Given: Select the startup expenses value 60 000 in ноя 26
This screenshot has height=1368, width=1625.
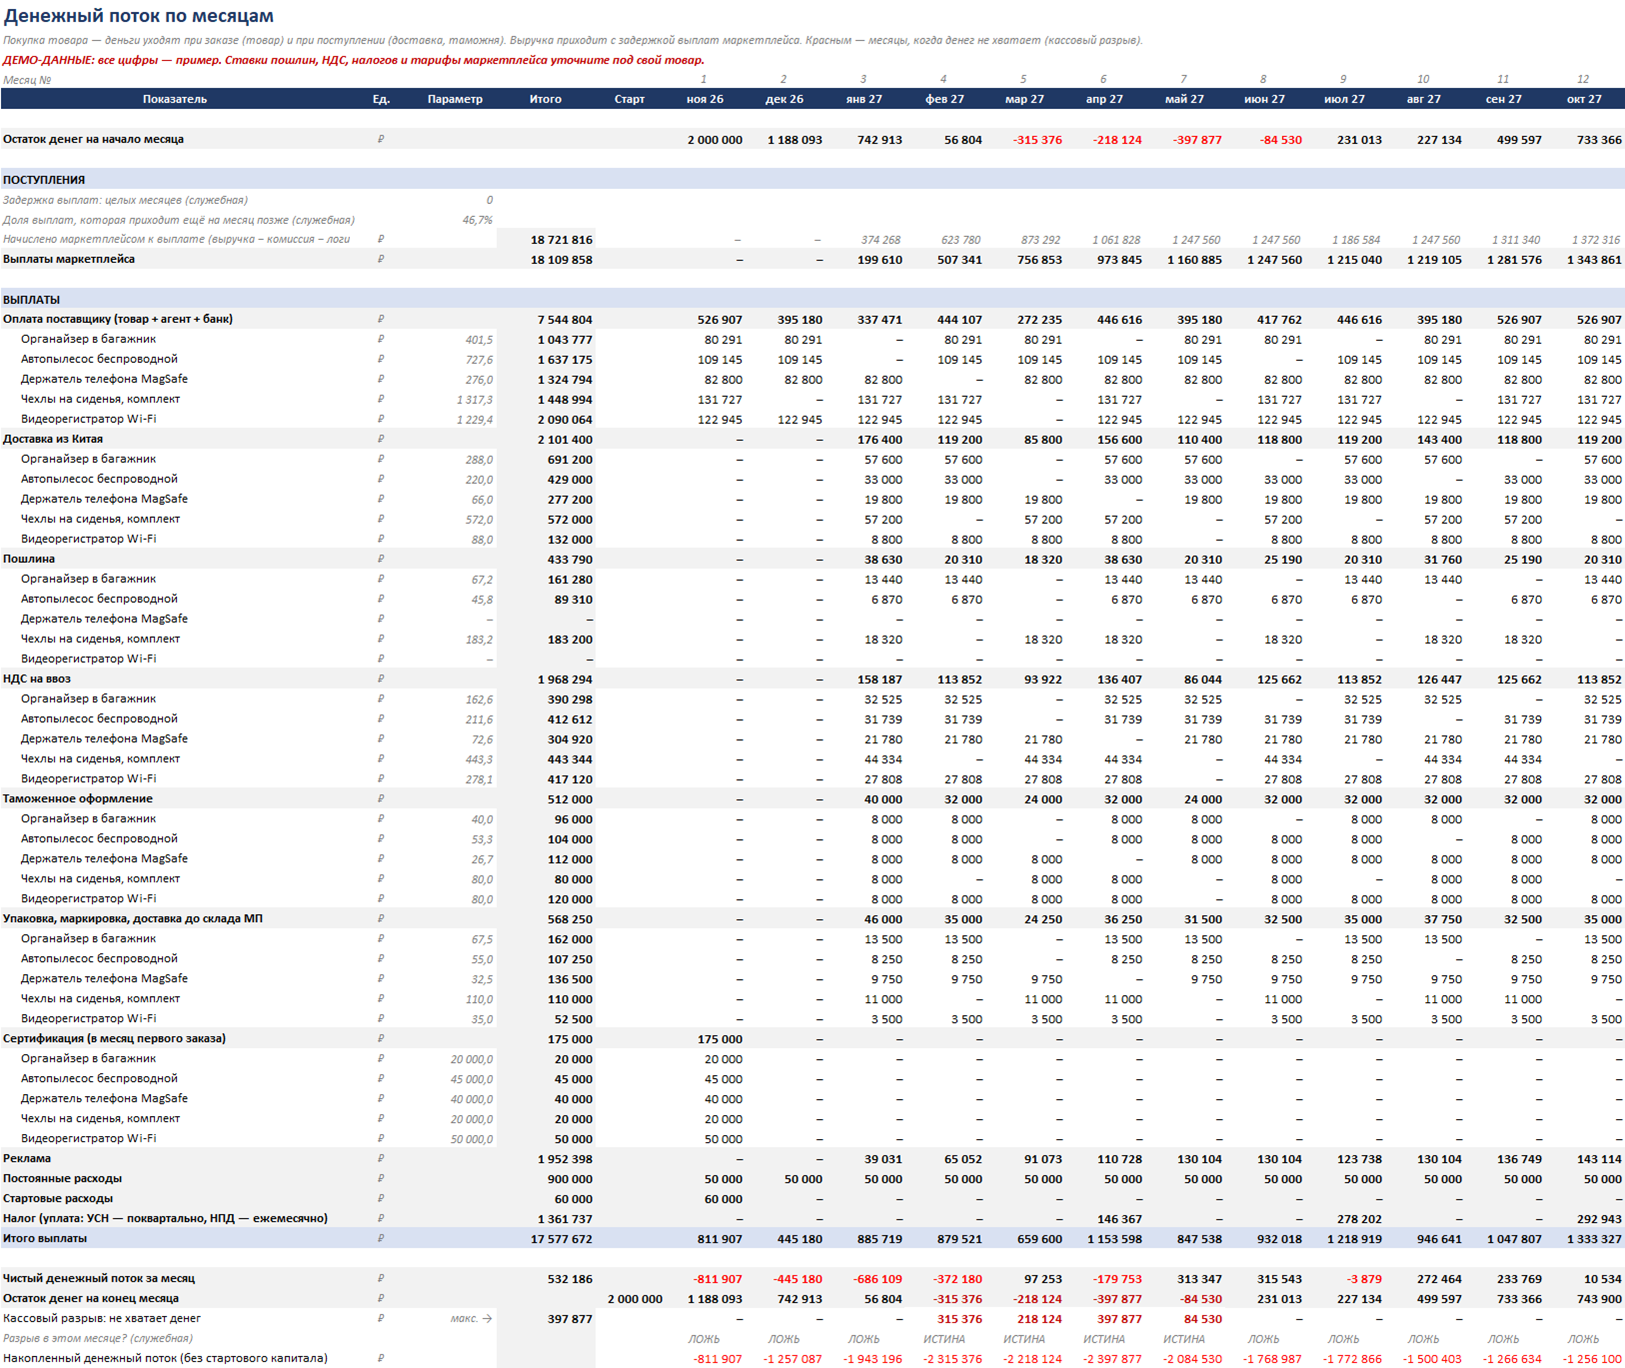Looking at the screenshot, I should pos(723,1200).
